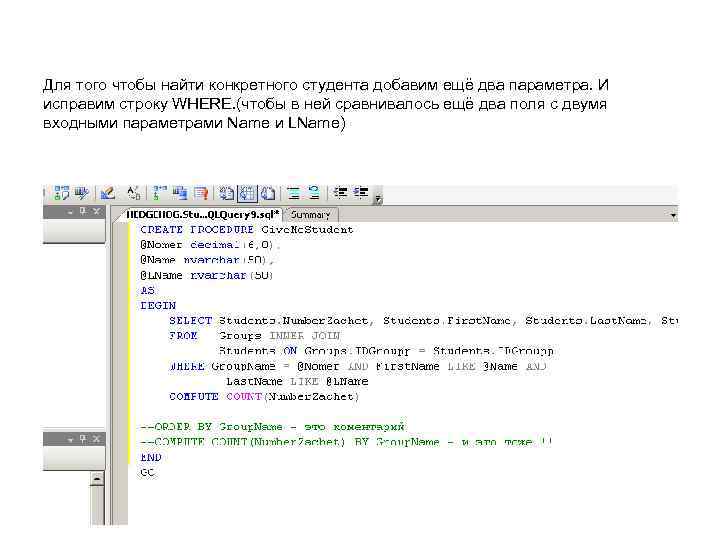Click the Students ON Groups.IDGroupp line
720x540 pixels.
386,351
